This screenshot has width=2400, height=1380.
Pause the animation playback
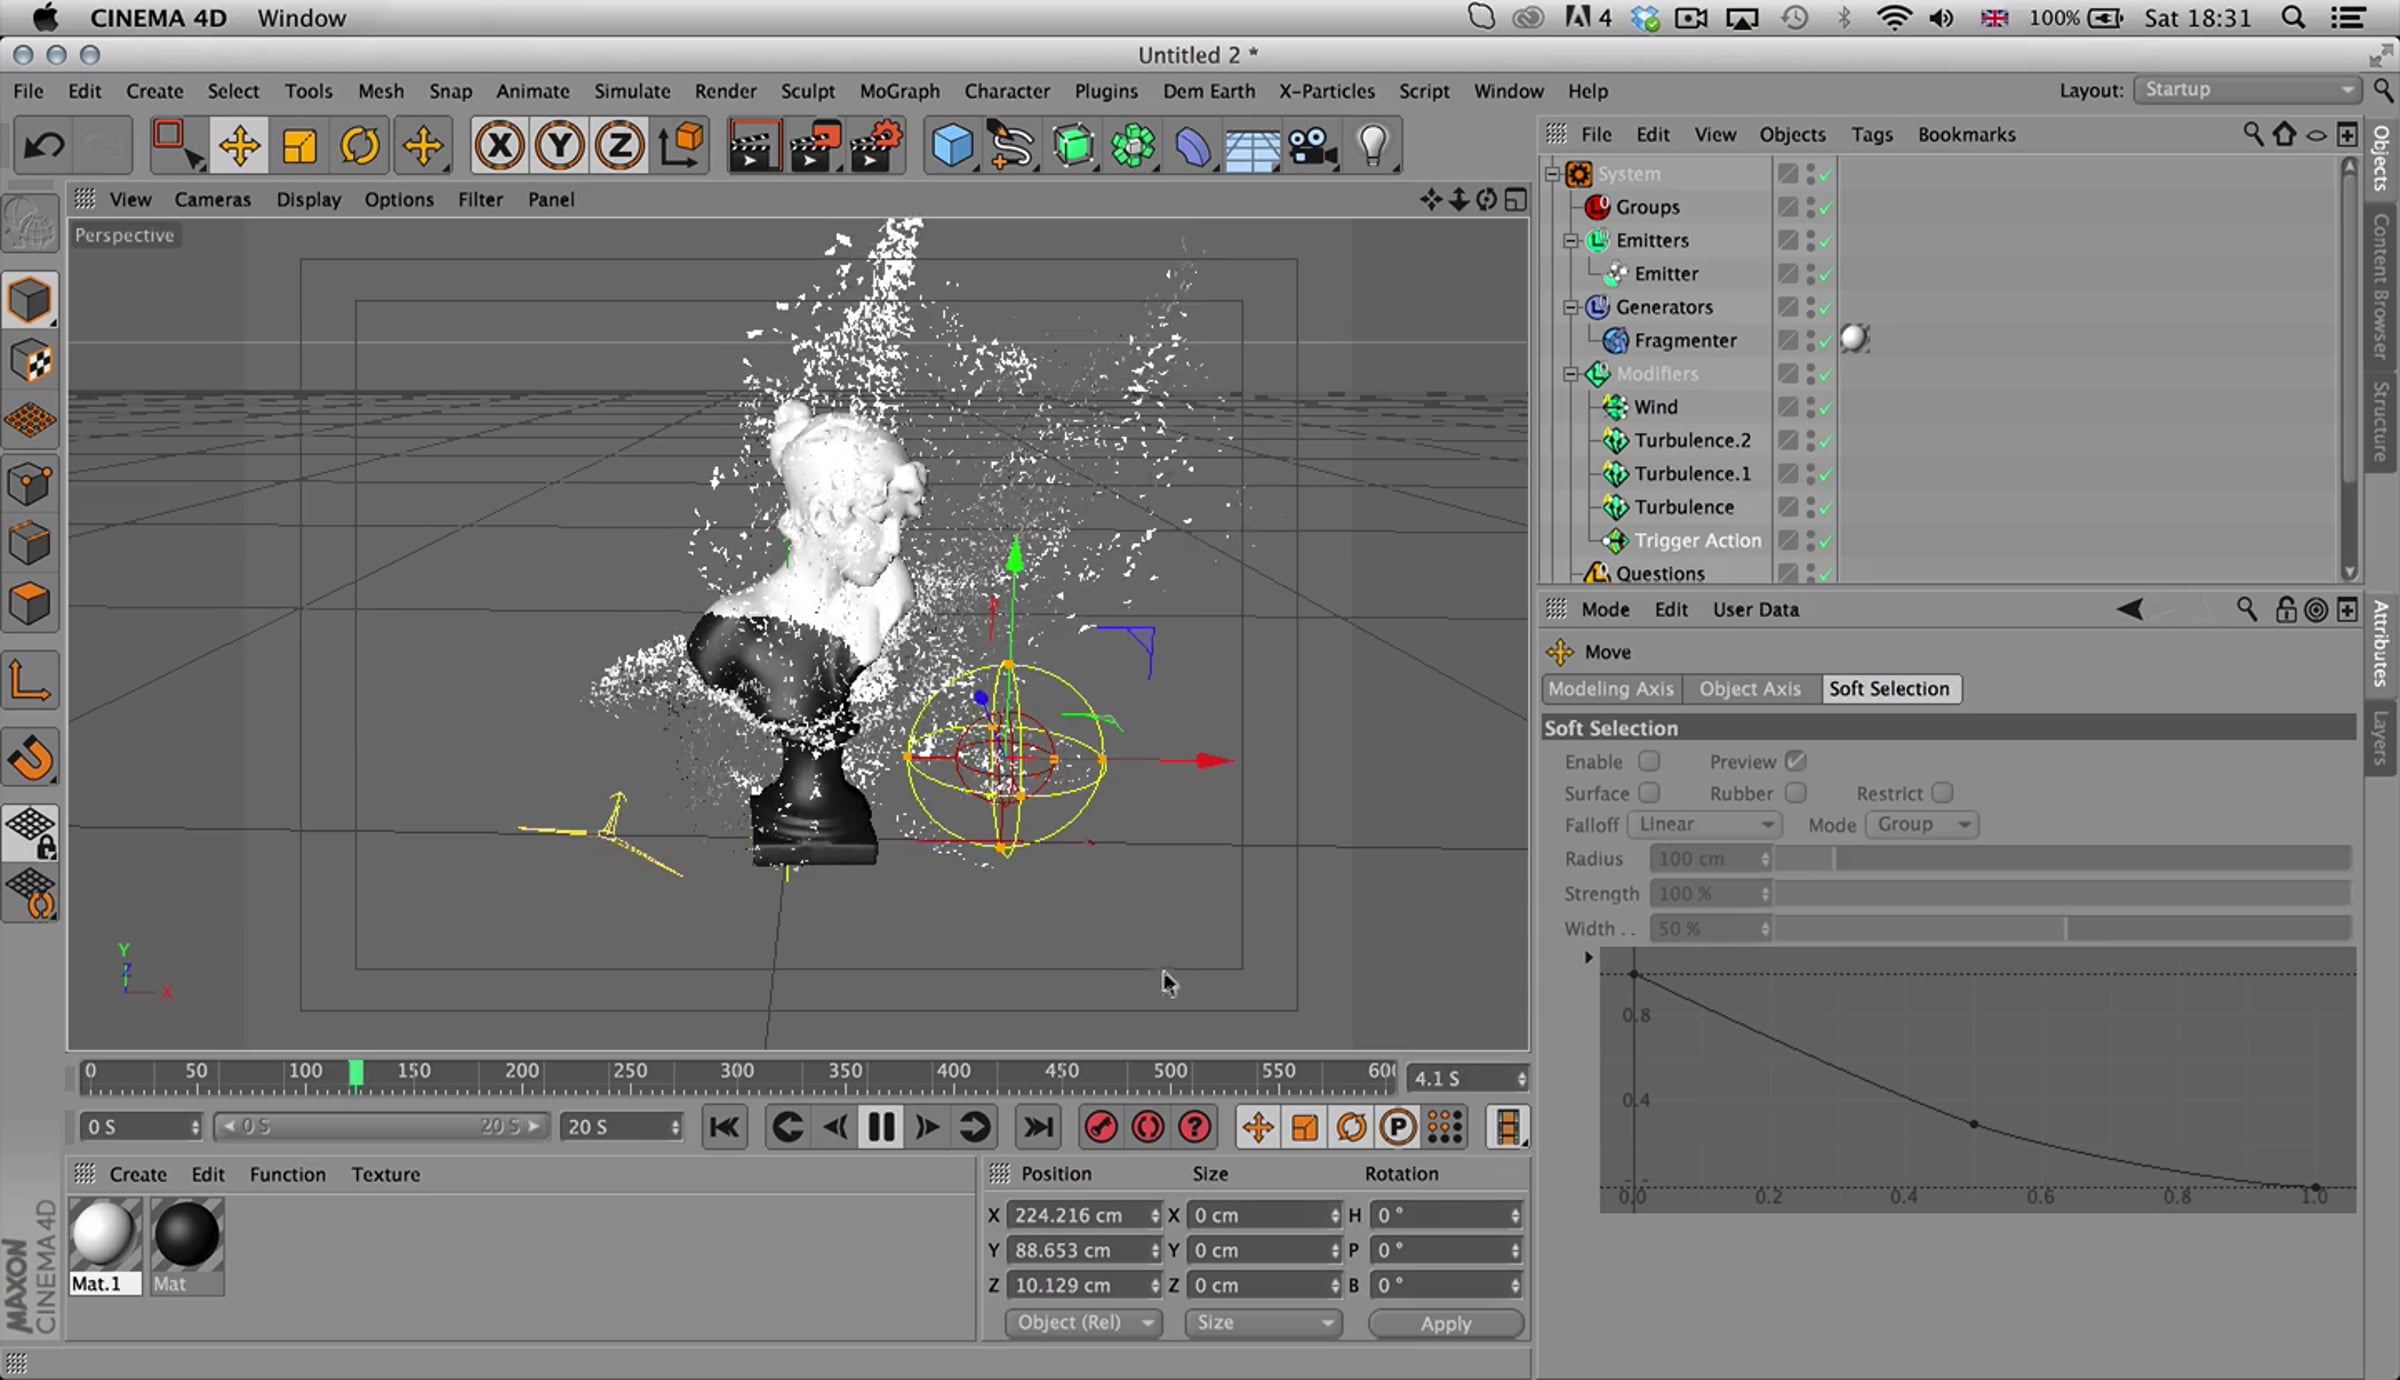[881, 1128]
